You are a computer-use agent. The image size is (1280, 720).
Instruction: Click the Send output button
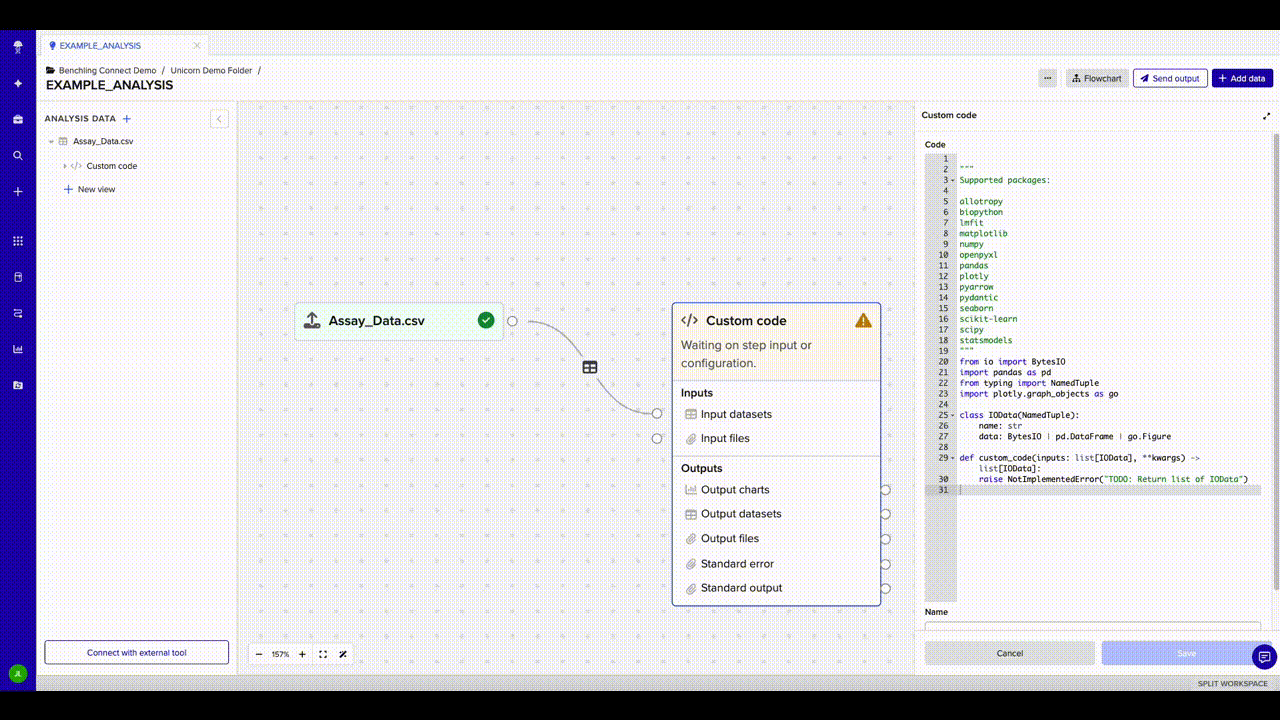coord(1170,78)
